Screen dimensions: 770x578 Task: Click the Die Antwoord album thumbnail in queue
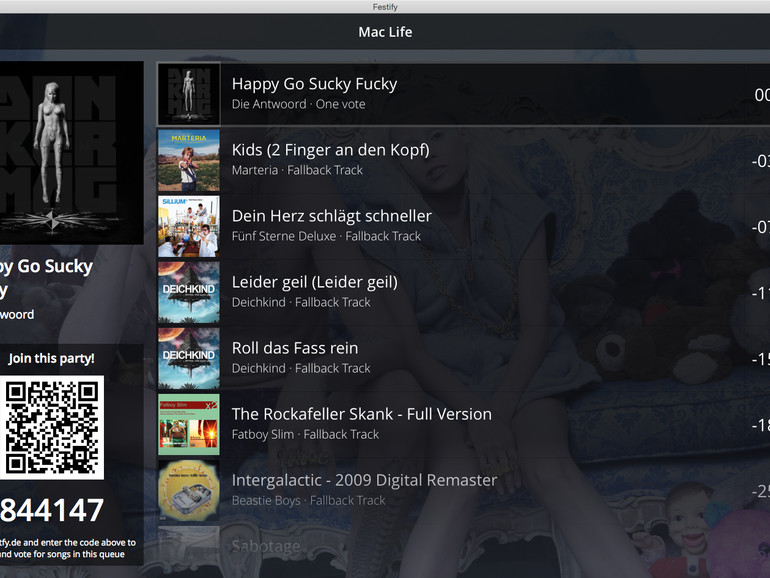click(189, 94)
